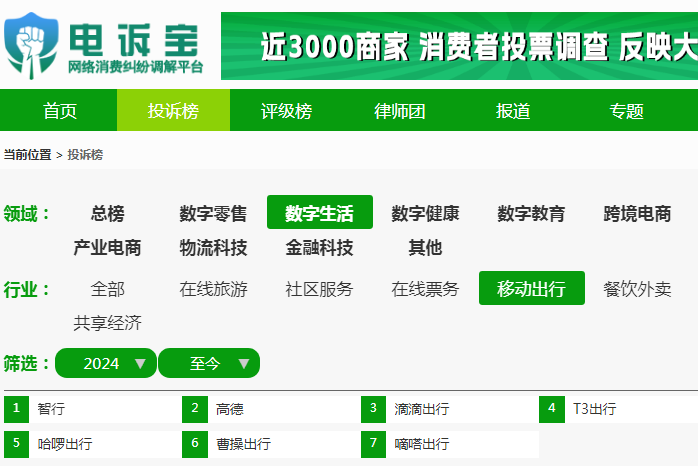Viewport: 698px width, 466px height.
Task: Select the 数字零售 field filter
Action: [x=213, y=213]
